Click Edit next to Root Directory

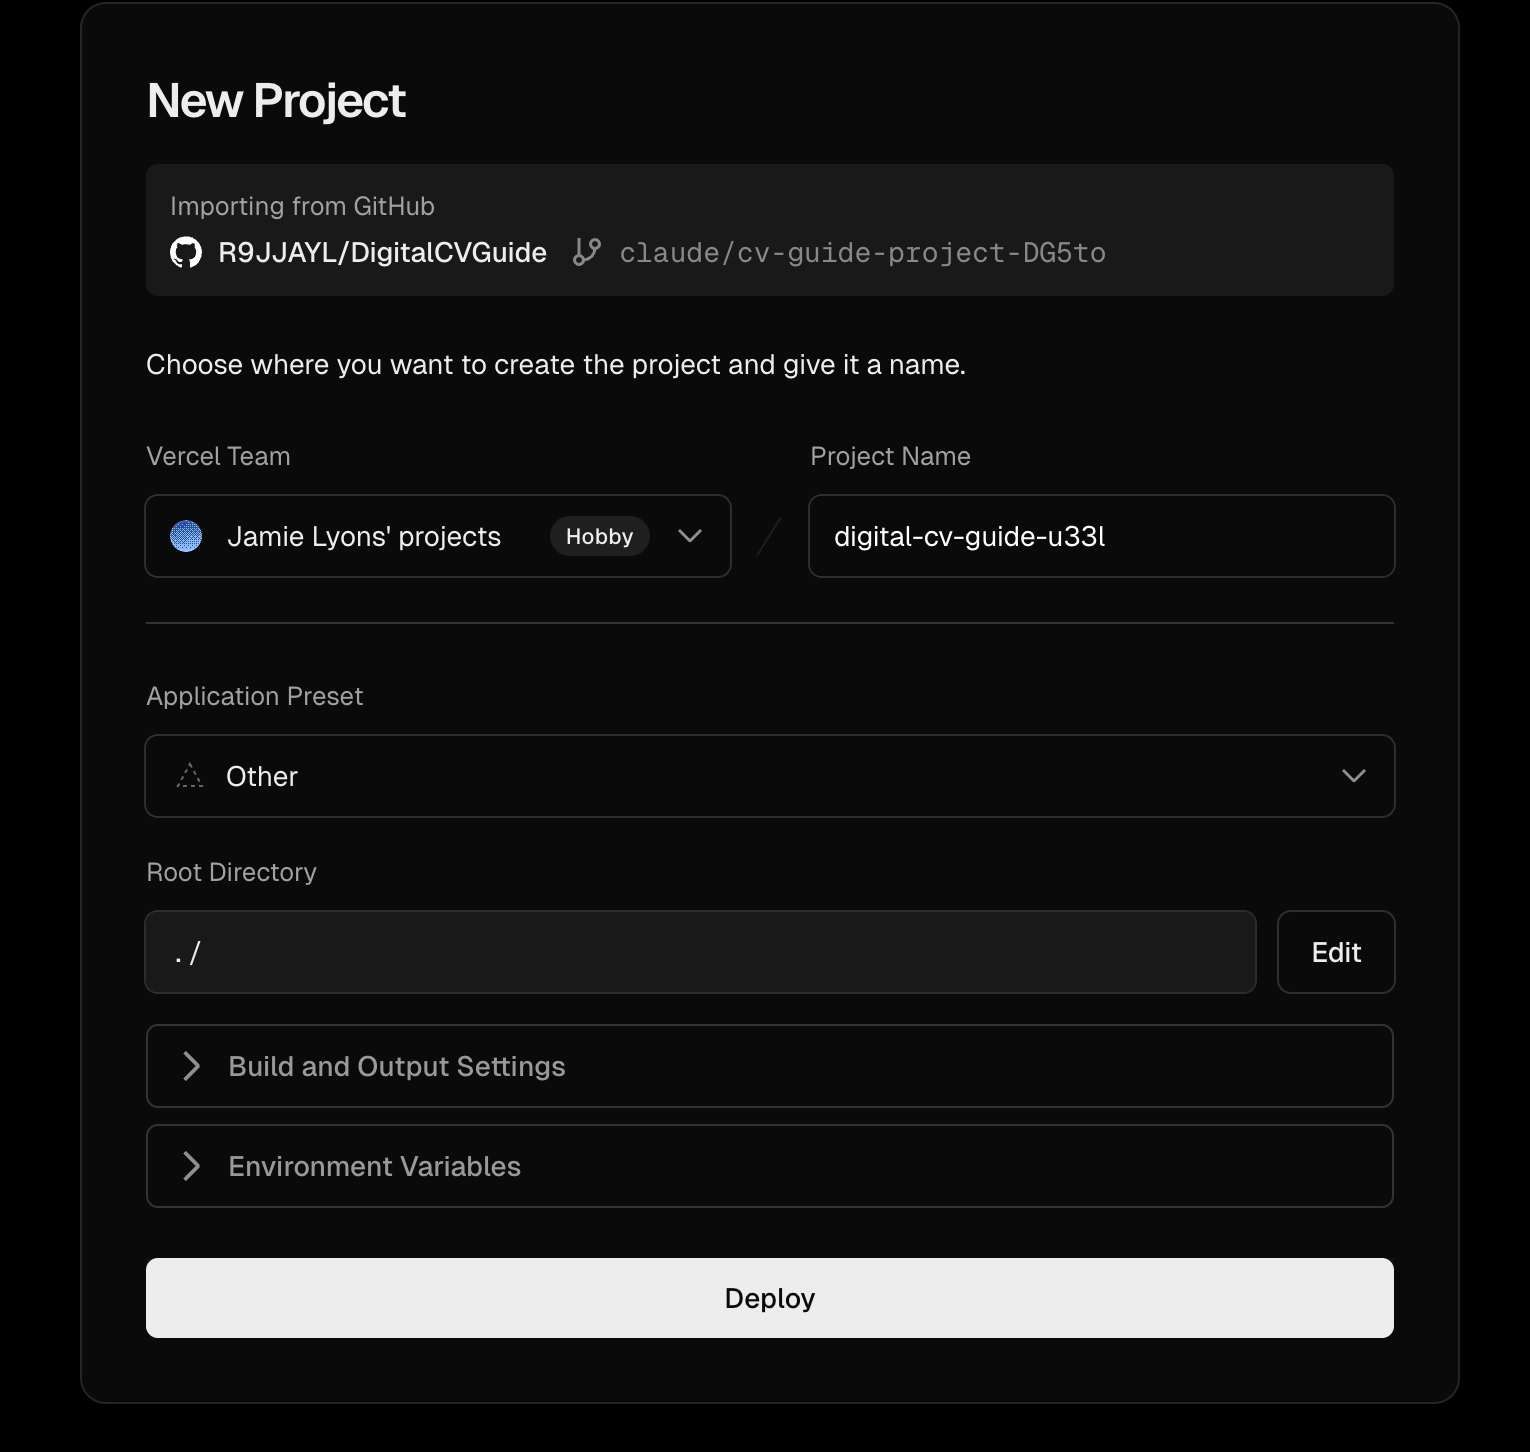[x=1336, y=952]
